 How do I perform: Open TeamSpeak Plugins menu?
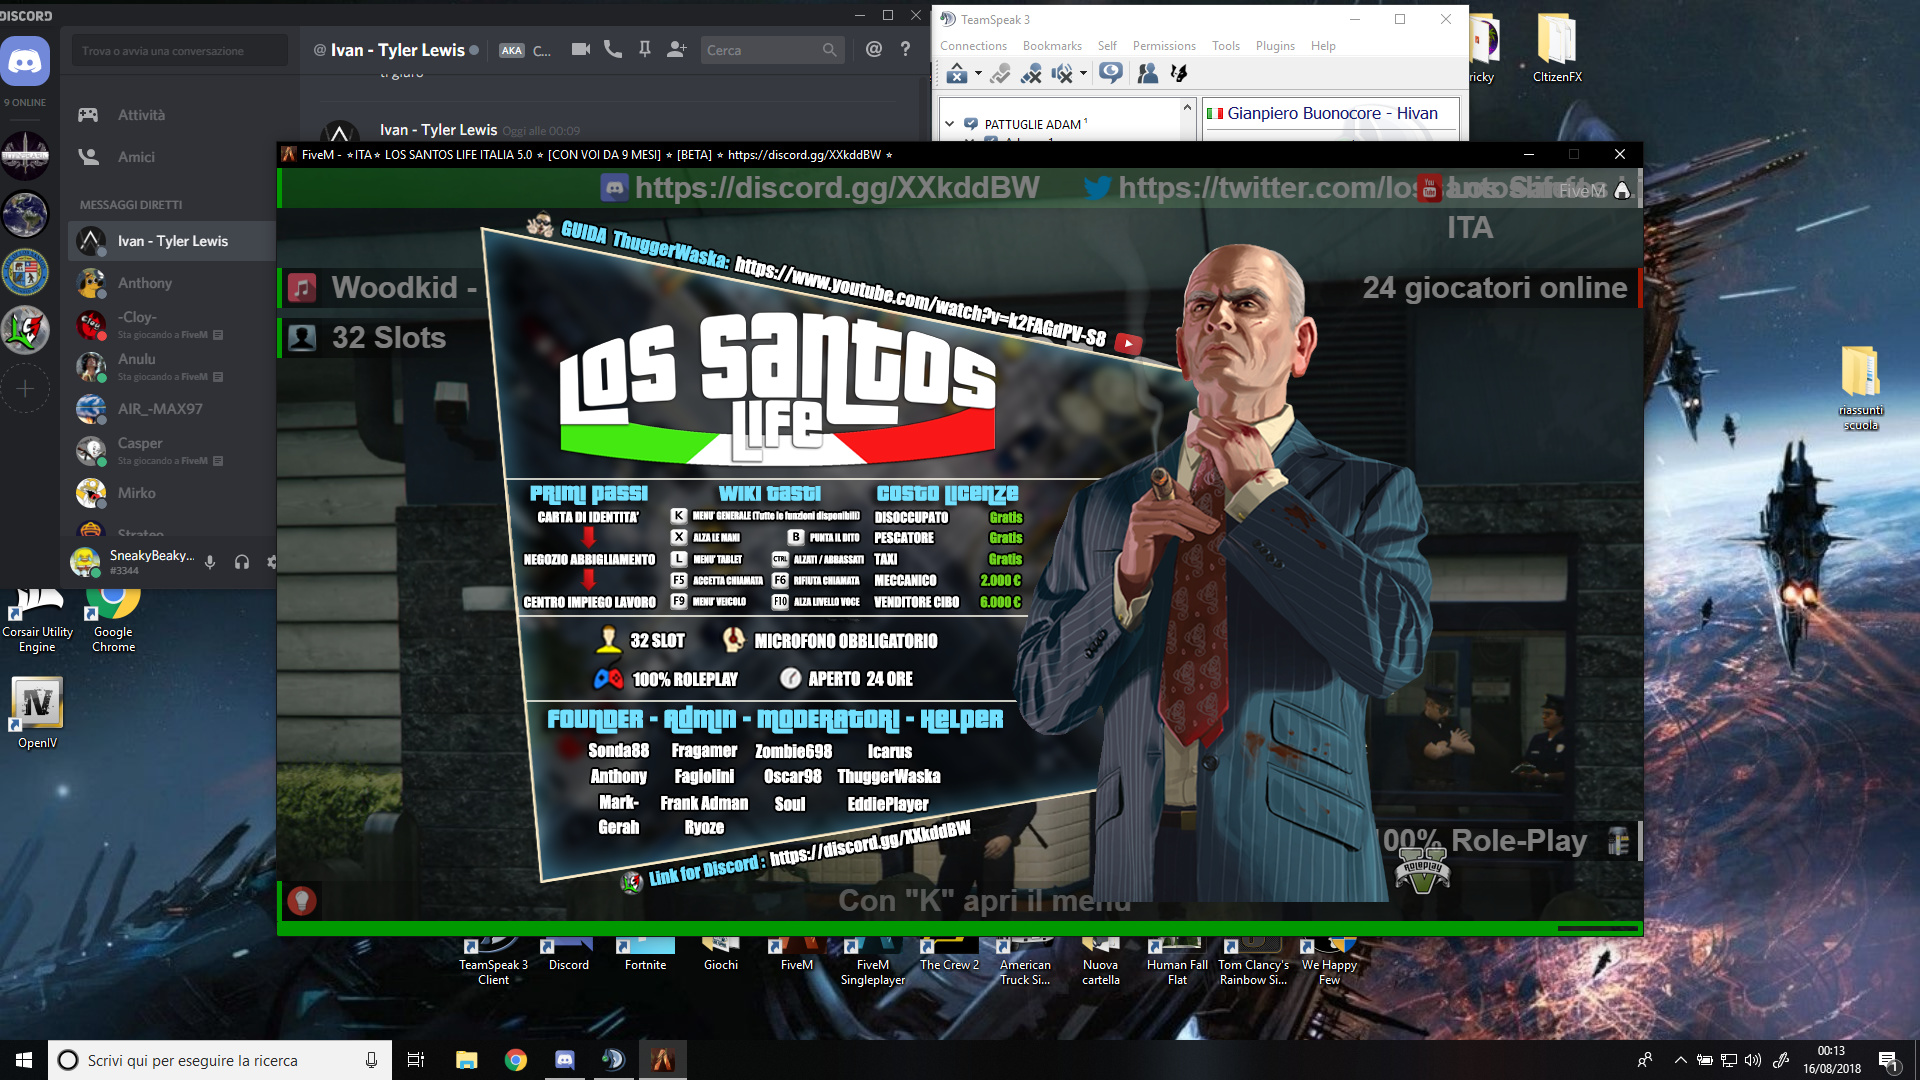(1275, 46)
